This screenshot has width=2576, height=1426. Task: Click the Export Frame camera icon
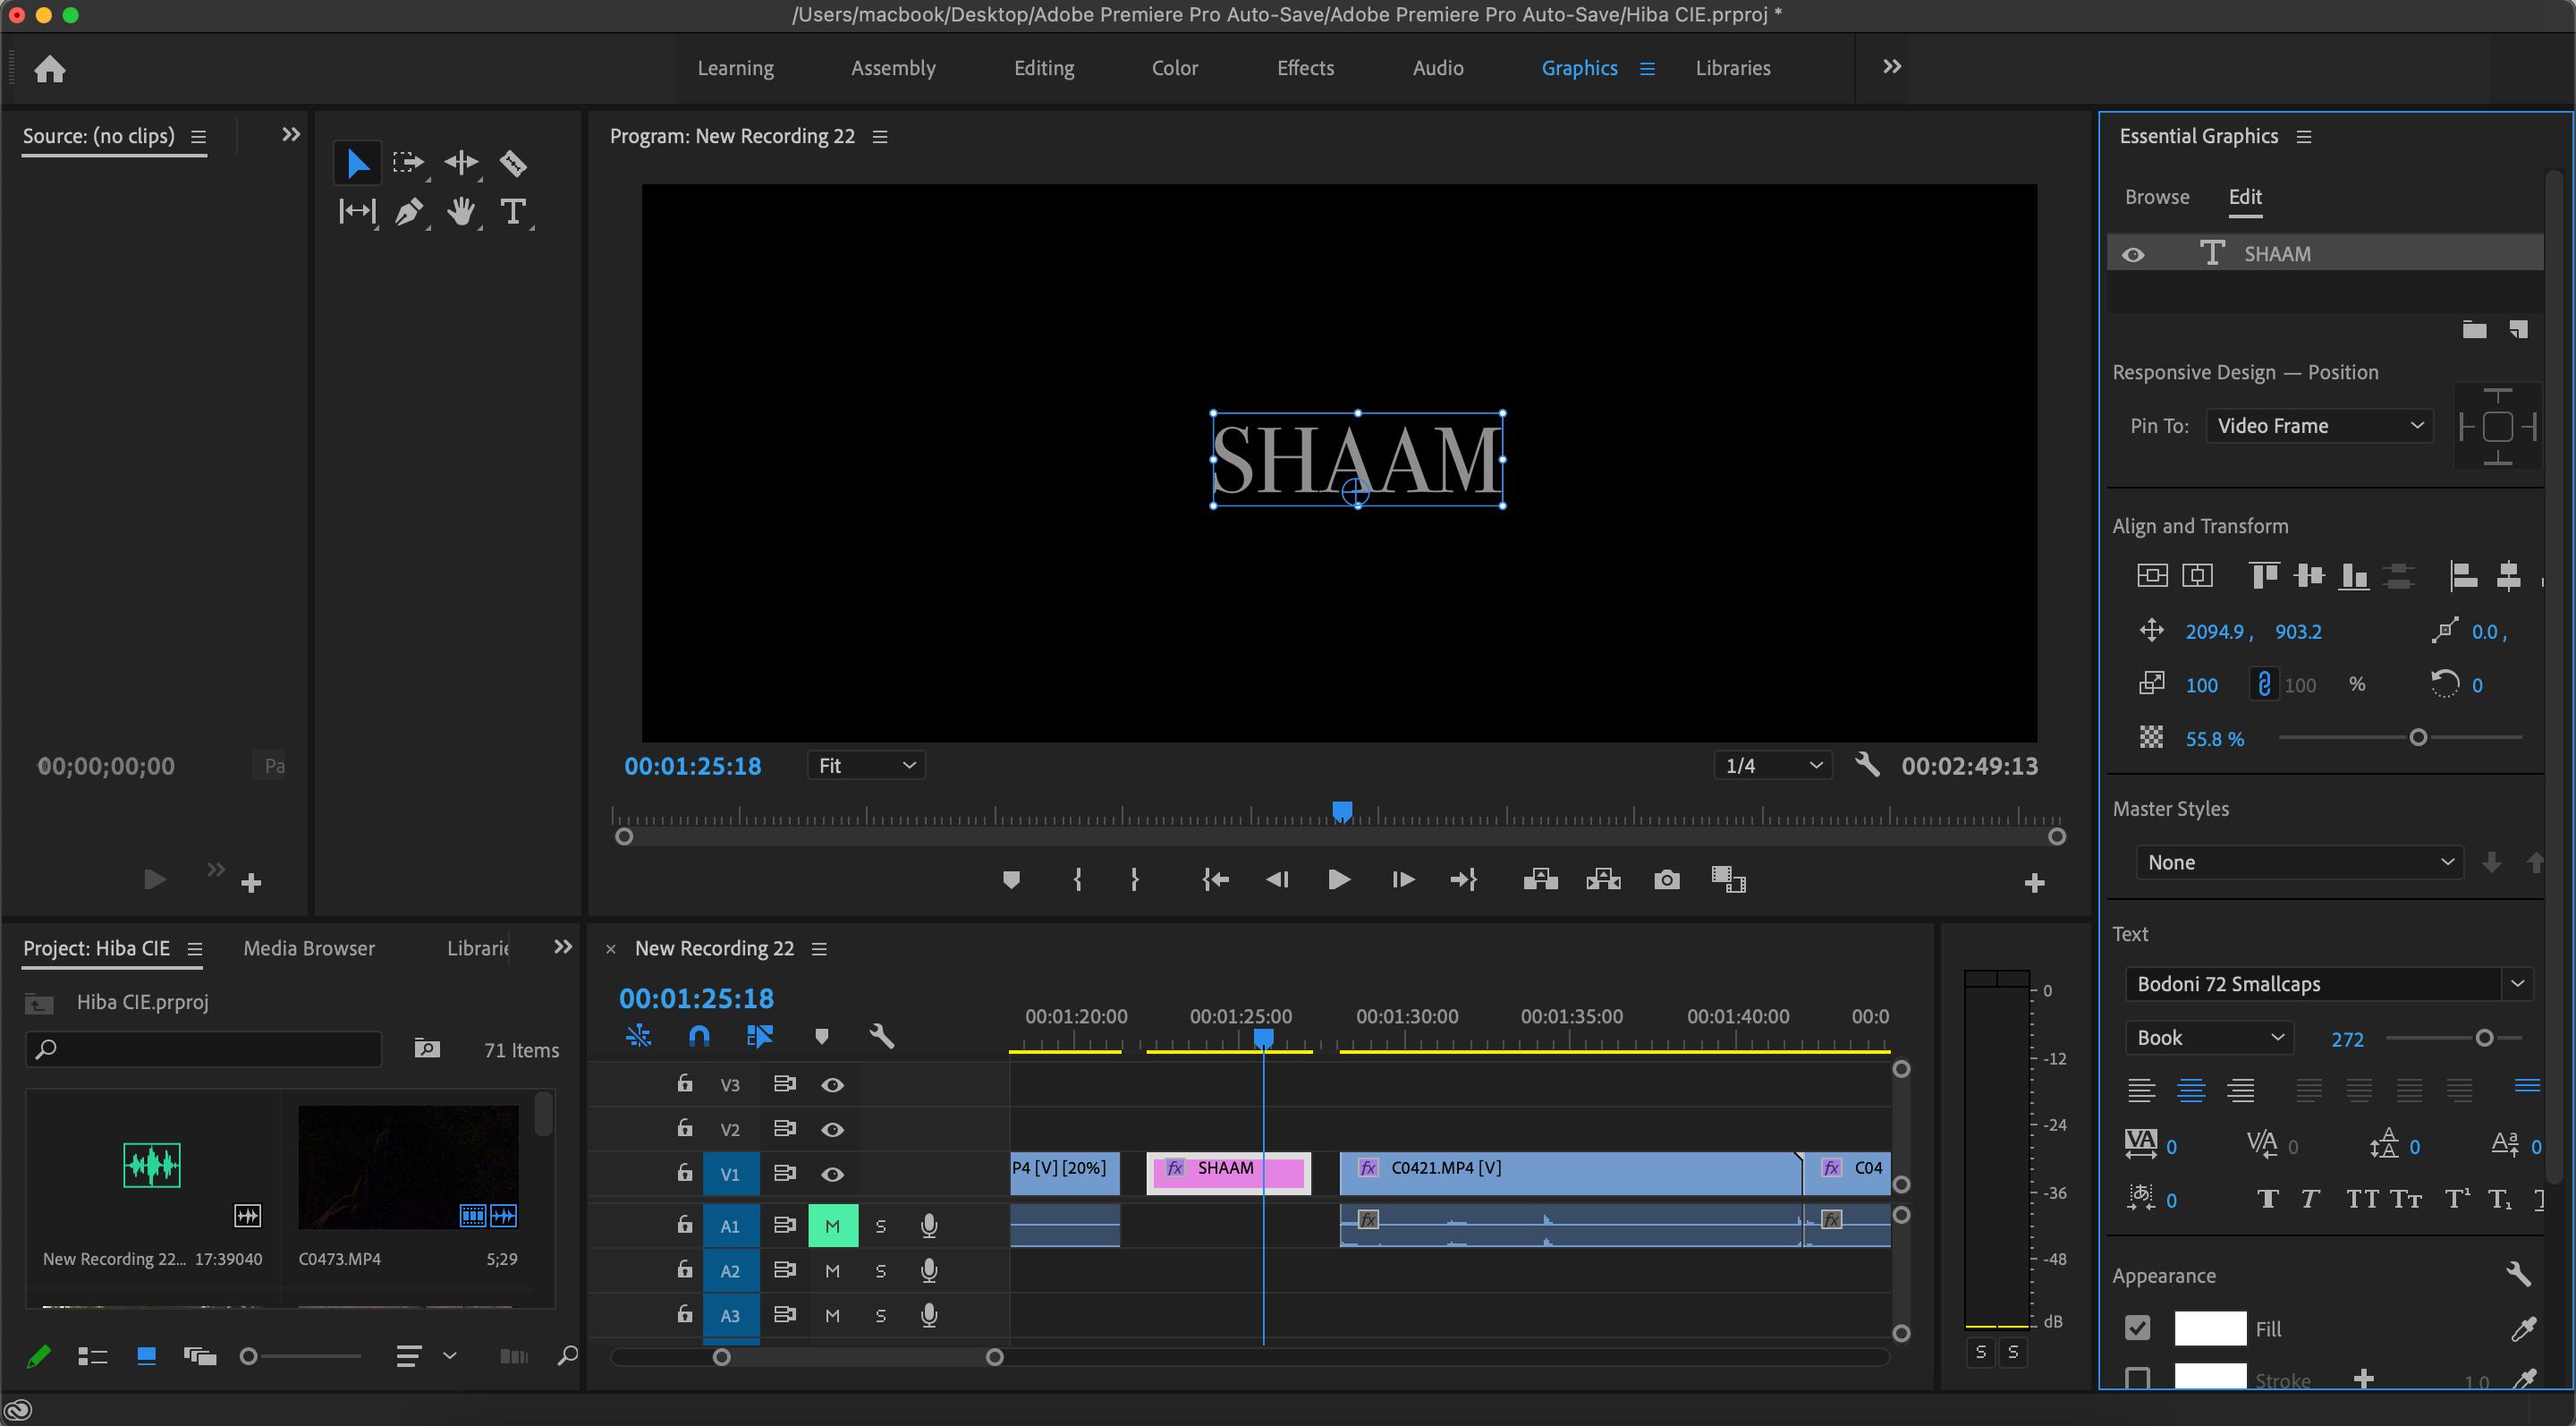pos(1666,880)
